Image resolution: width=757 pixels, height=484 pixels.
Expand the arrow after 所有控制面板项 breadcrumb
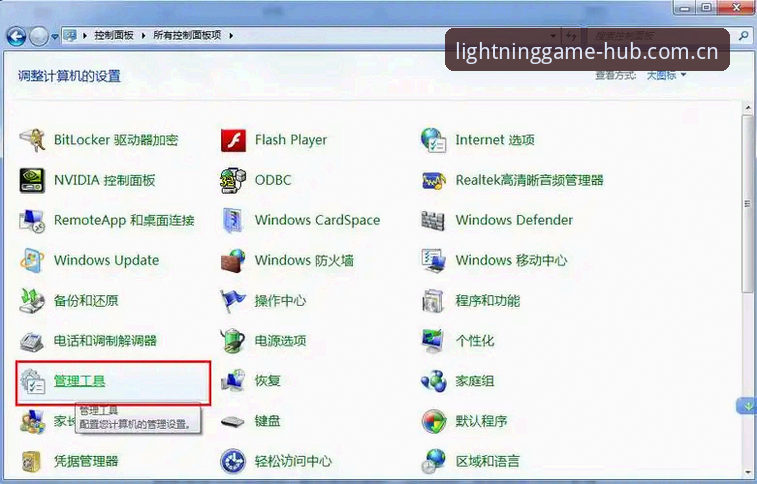pos(231,35)
